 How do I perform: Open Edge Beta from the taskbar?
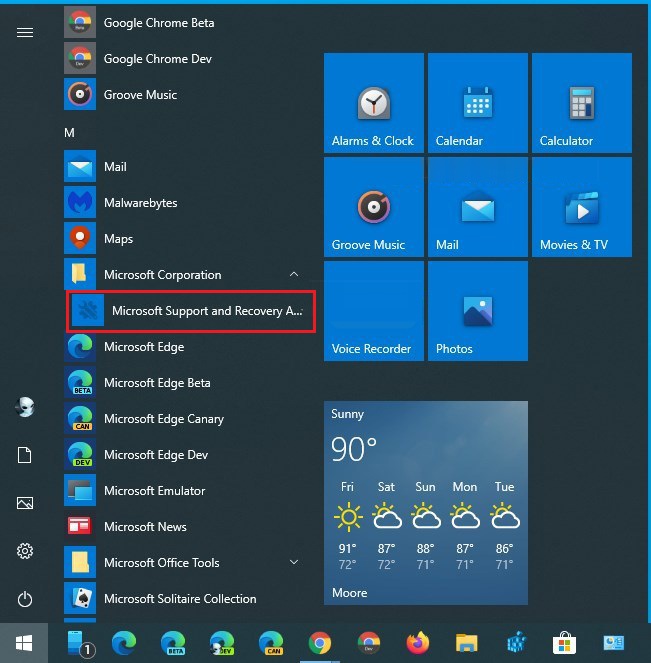(173, 643)
